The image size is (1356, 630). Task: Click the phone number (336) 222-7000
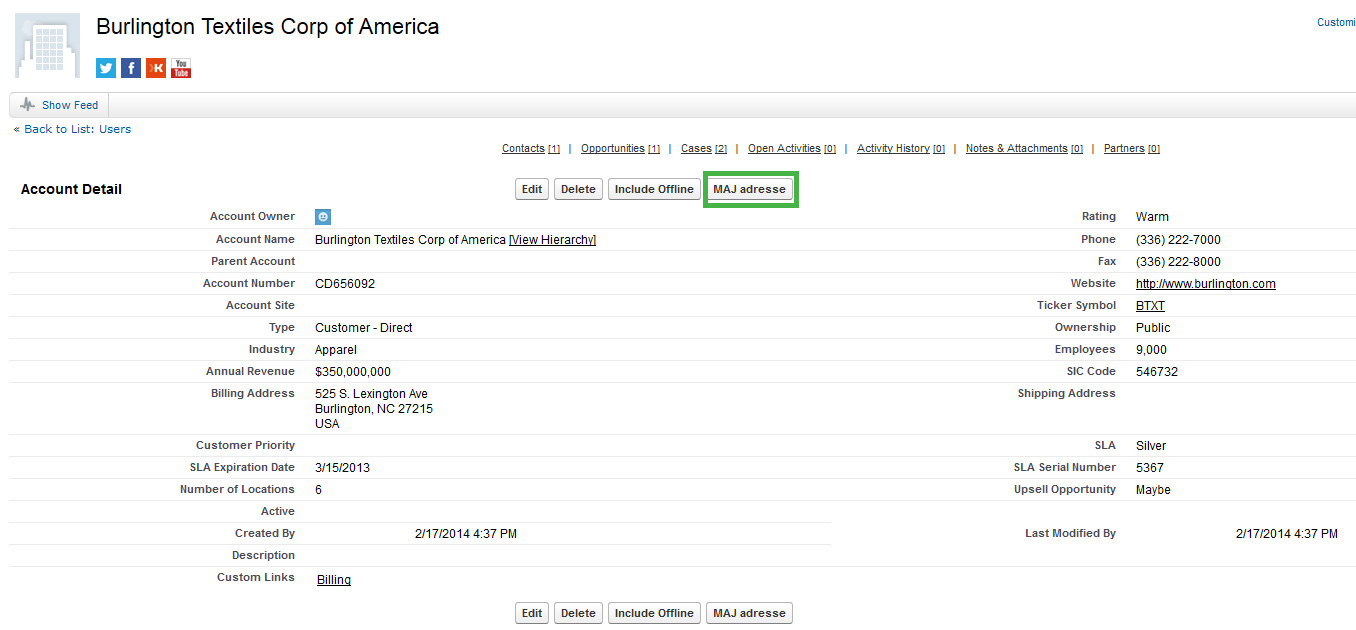point(1178,240)
